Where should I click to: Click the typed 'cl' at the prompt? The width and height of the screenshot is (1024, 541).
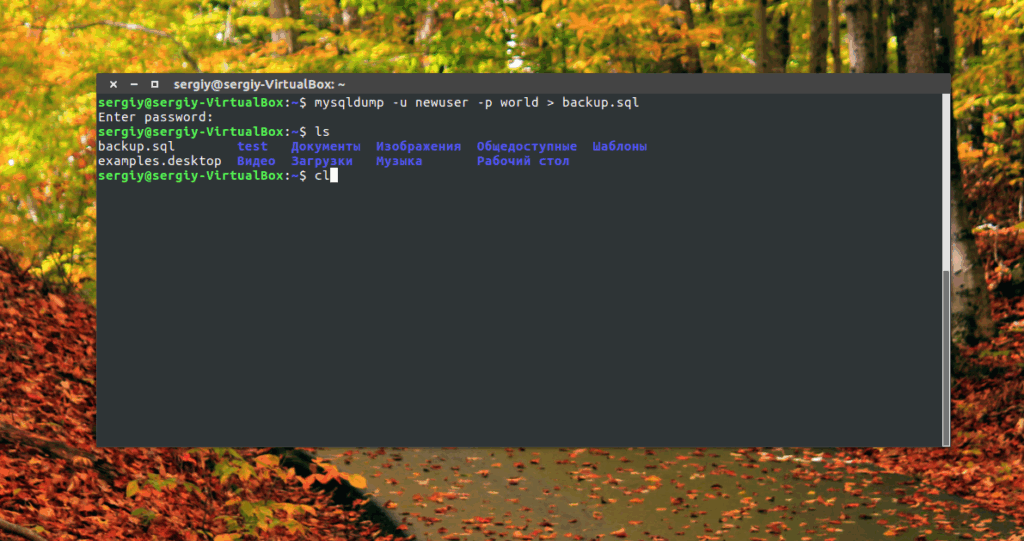click(x=322, y=175)
